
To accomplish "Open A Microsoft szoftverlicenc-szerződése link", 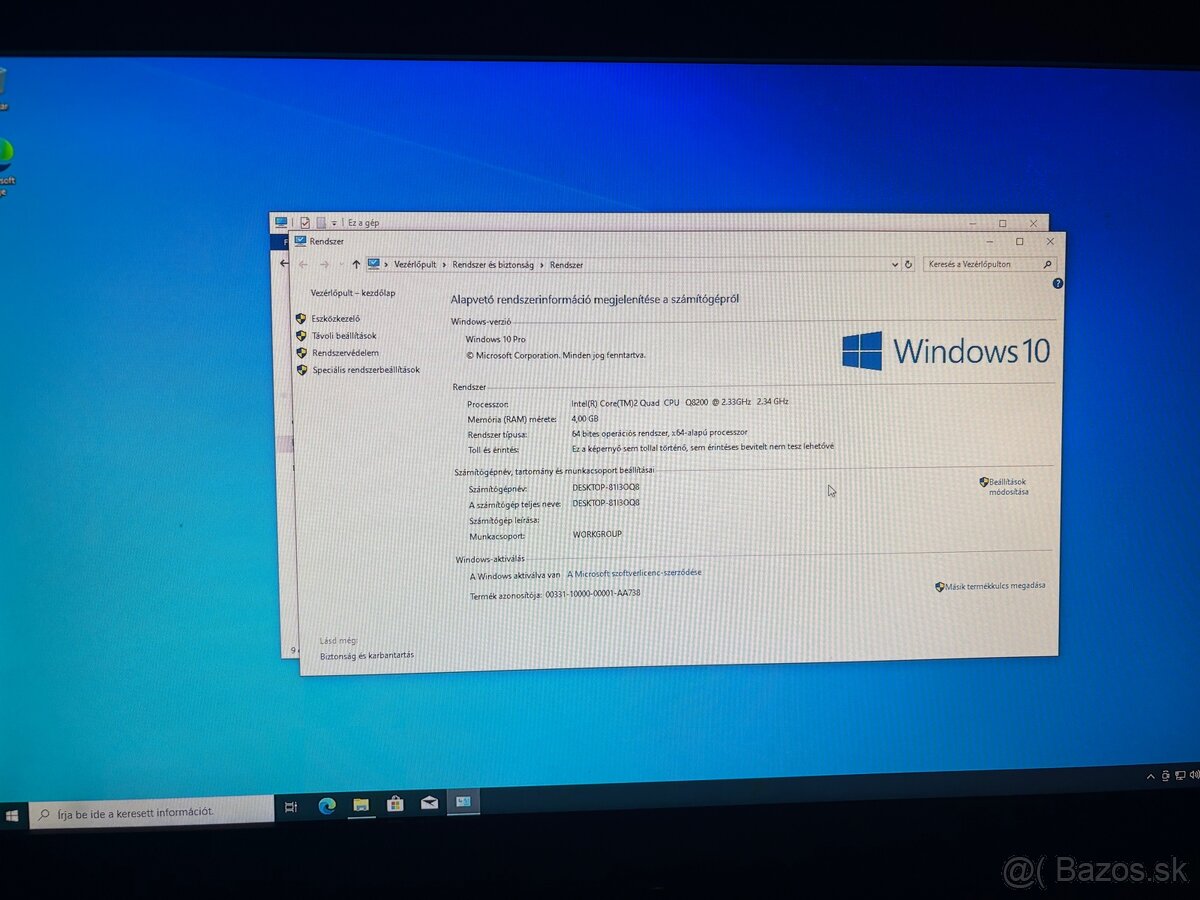I will pos(634,574).
